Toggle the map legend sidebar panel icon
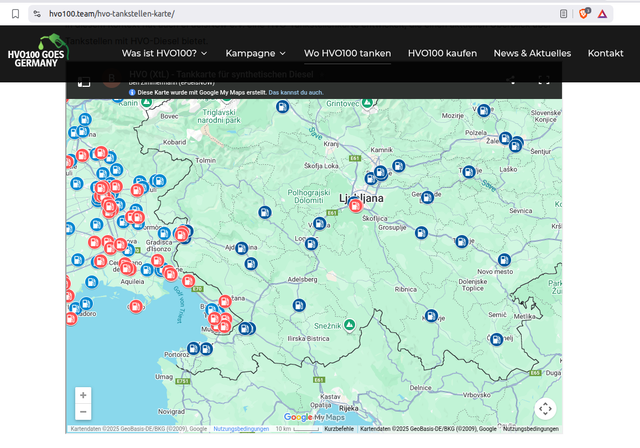Image resolution: width=640 pixels, height=448 pixels. (84, 82)
